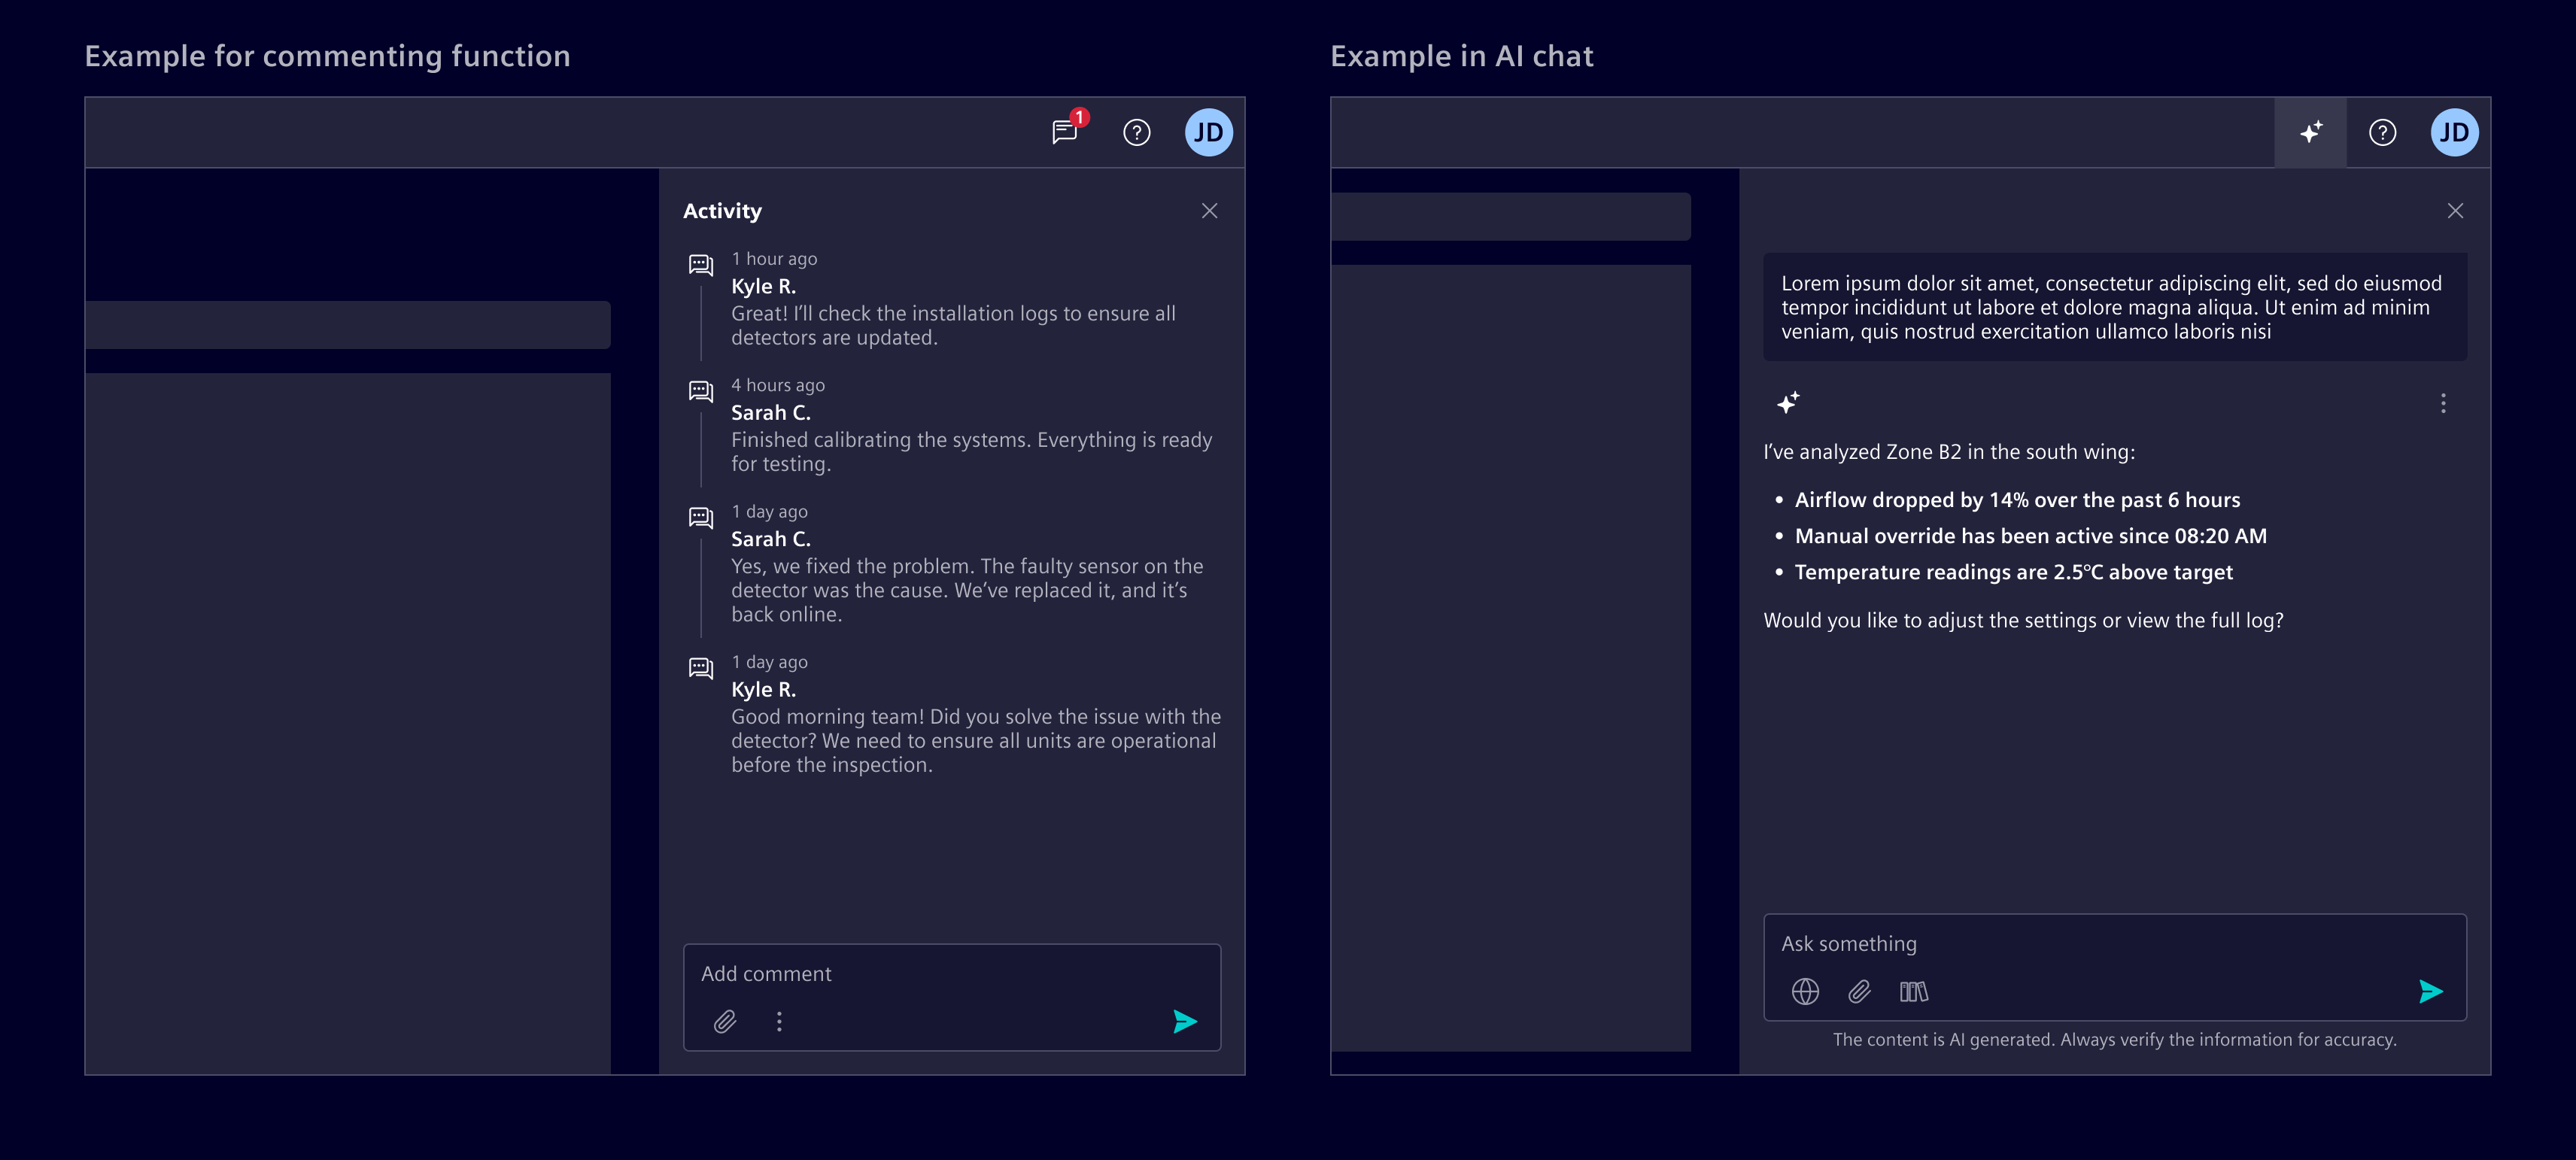Click the chat bubble icon beside Kyle R.'s comment

[x=700, y=264]
